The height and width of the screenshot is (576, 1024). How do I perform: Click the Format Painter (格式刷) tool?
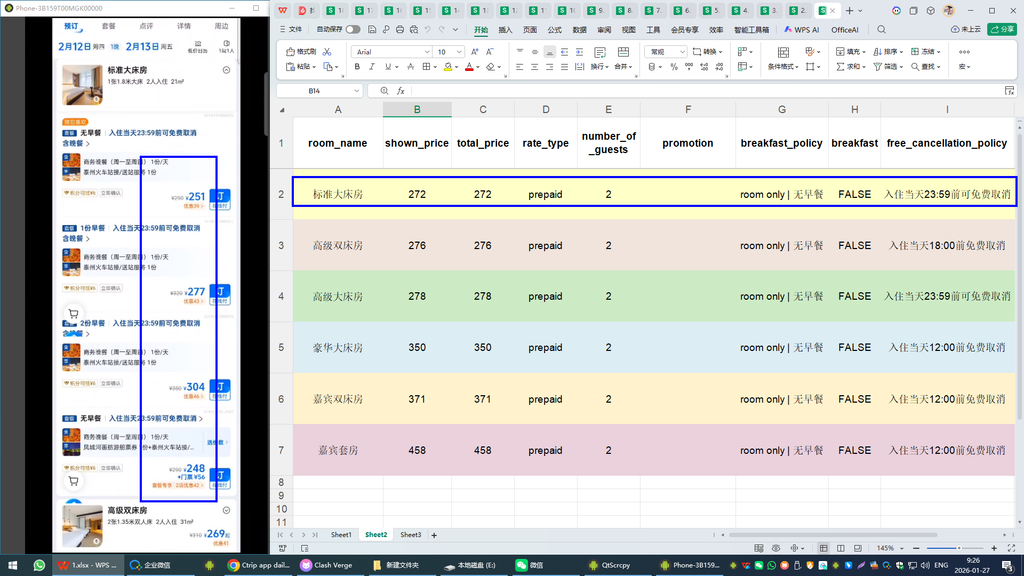pyautogui.click(x=301, y=52)
